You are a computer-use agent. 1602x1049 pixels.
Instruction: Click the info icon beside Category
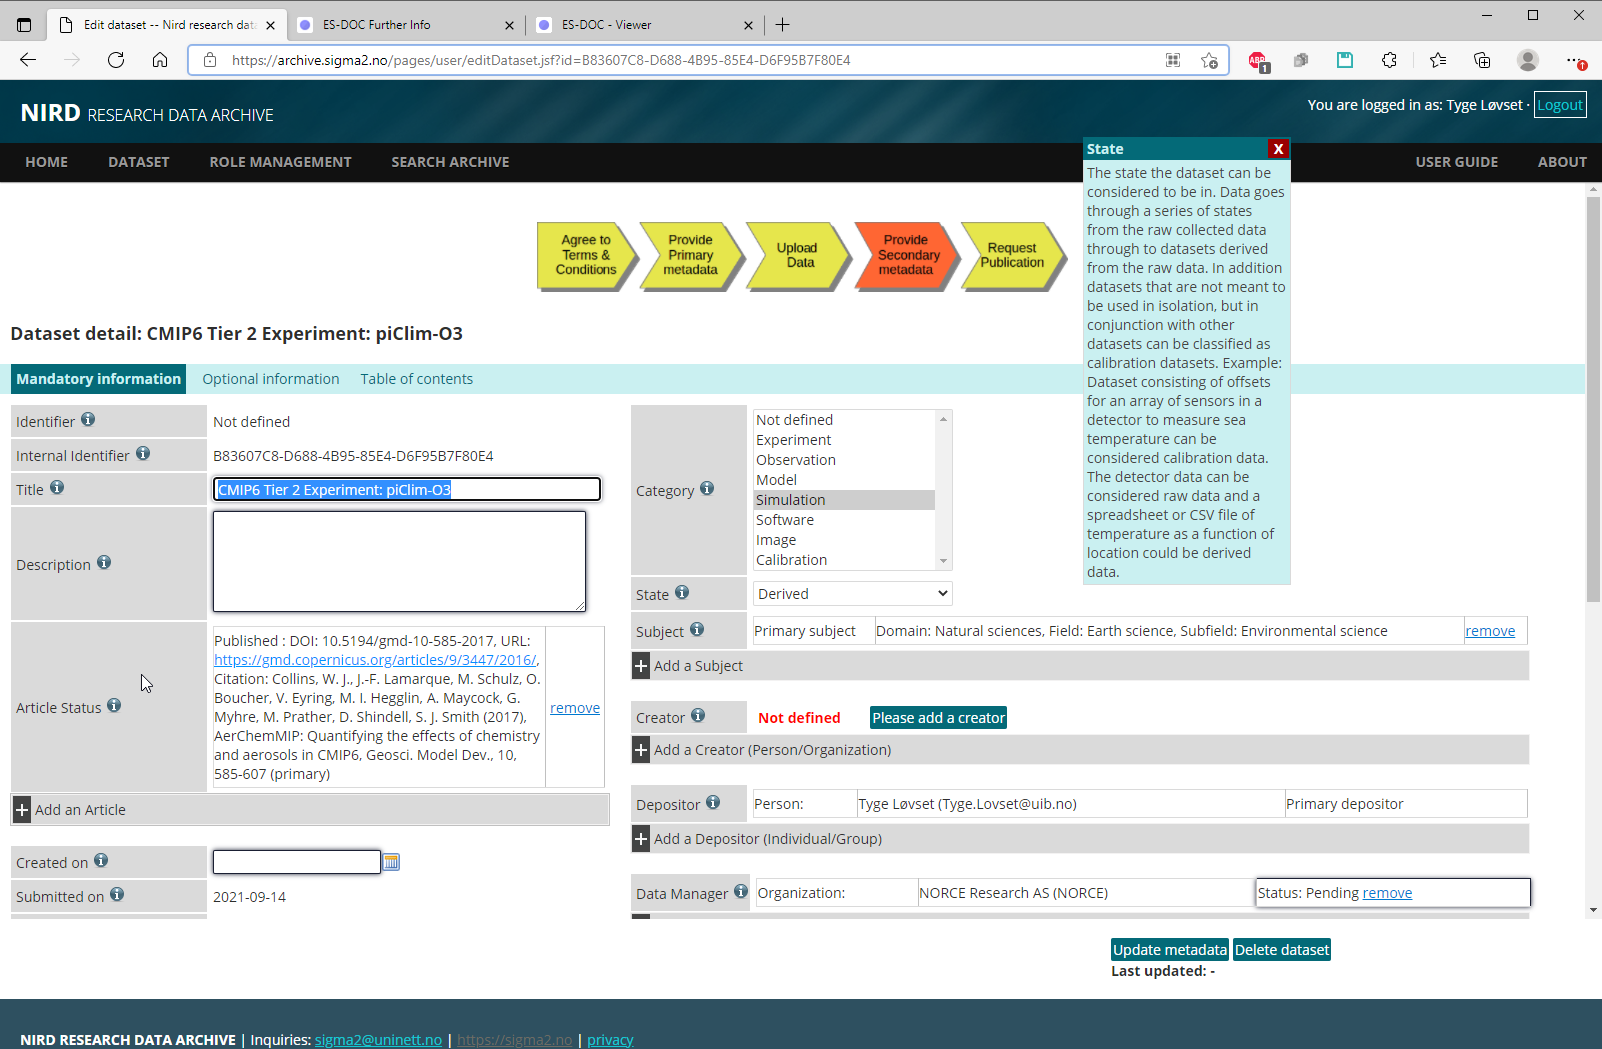[x=707, y=489]
